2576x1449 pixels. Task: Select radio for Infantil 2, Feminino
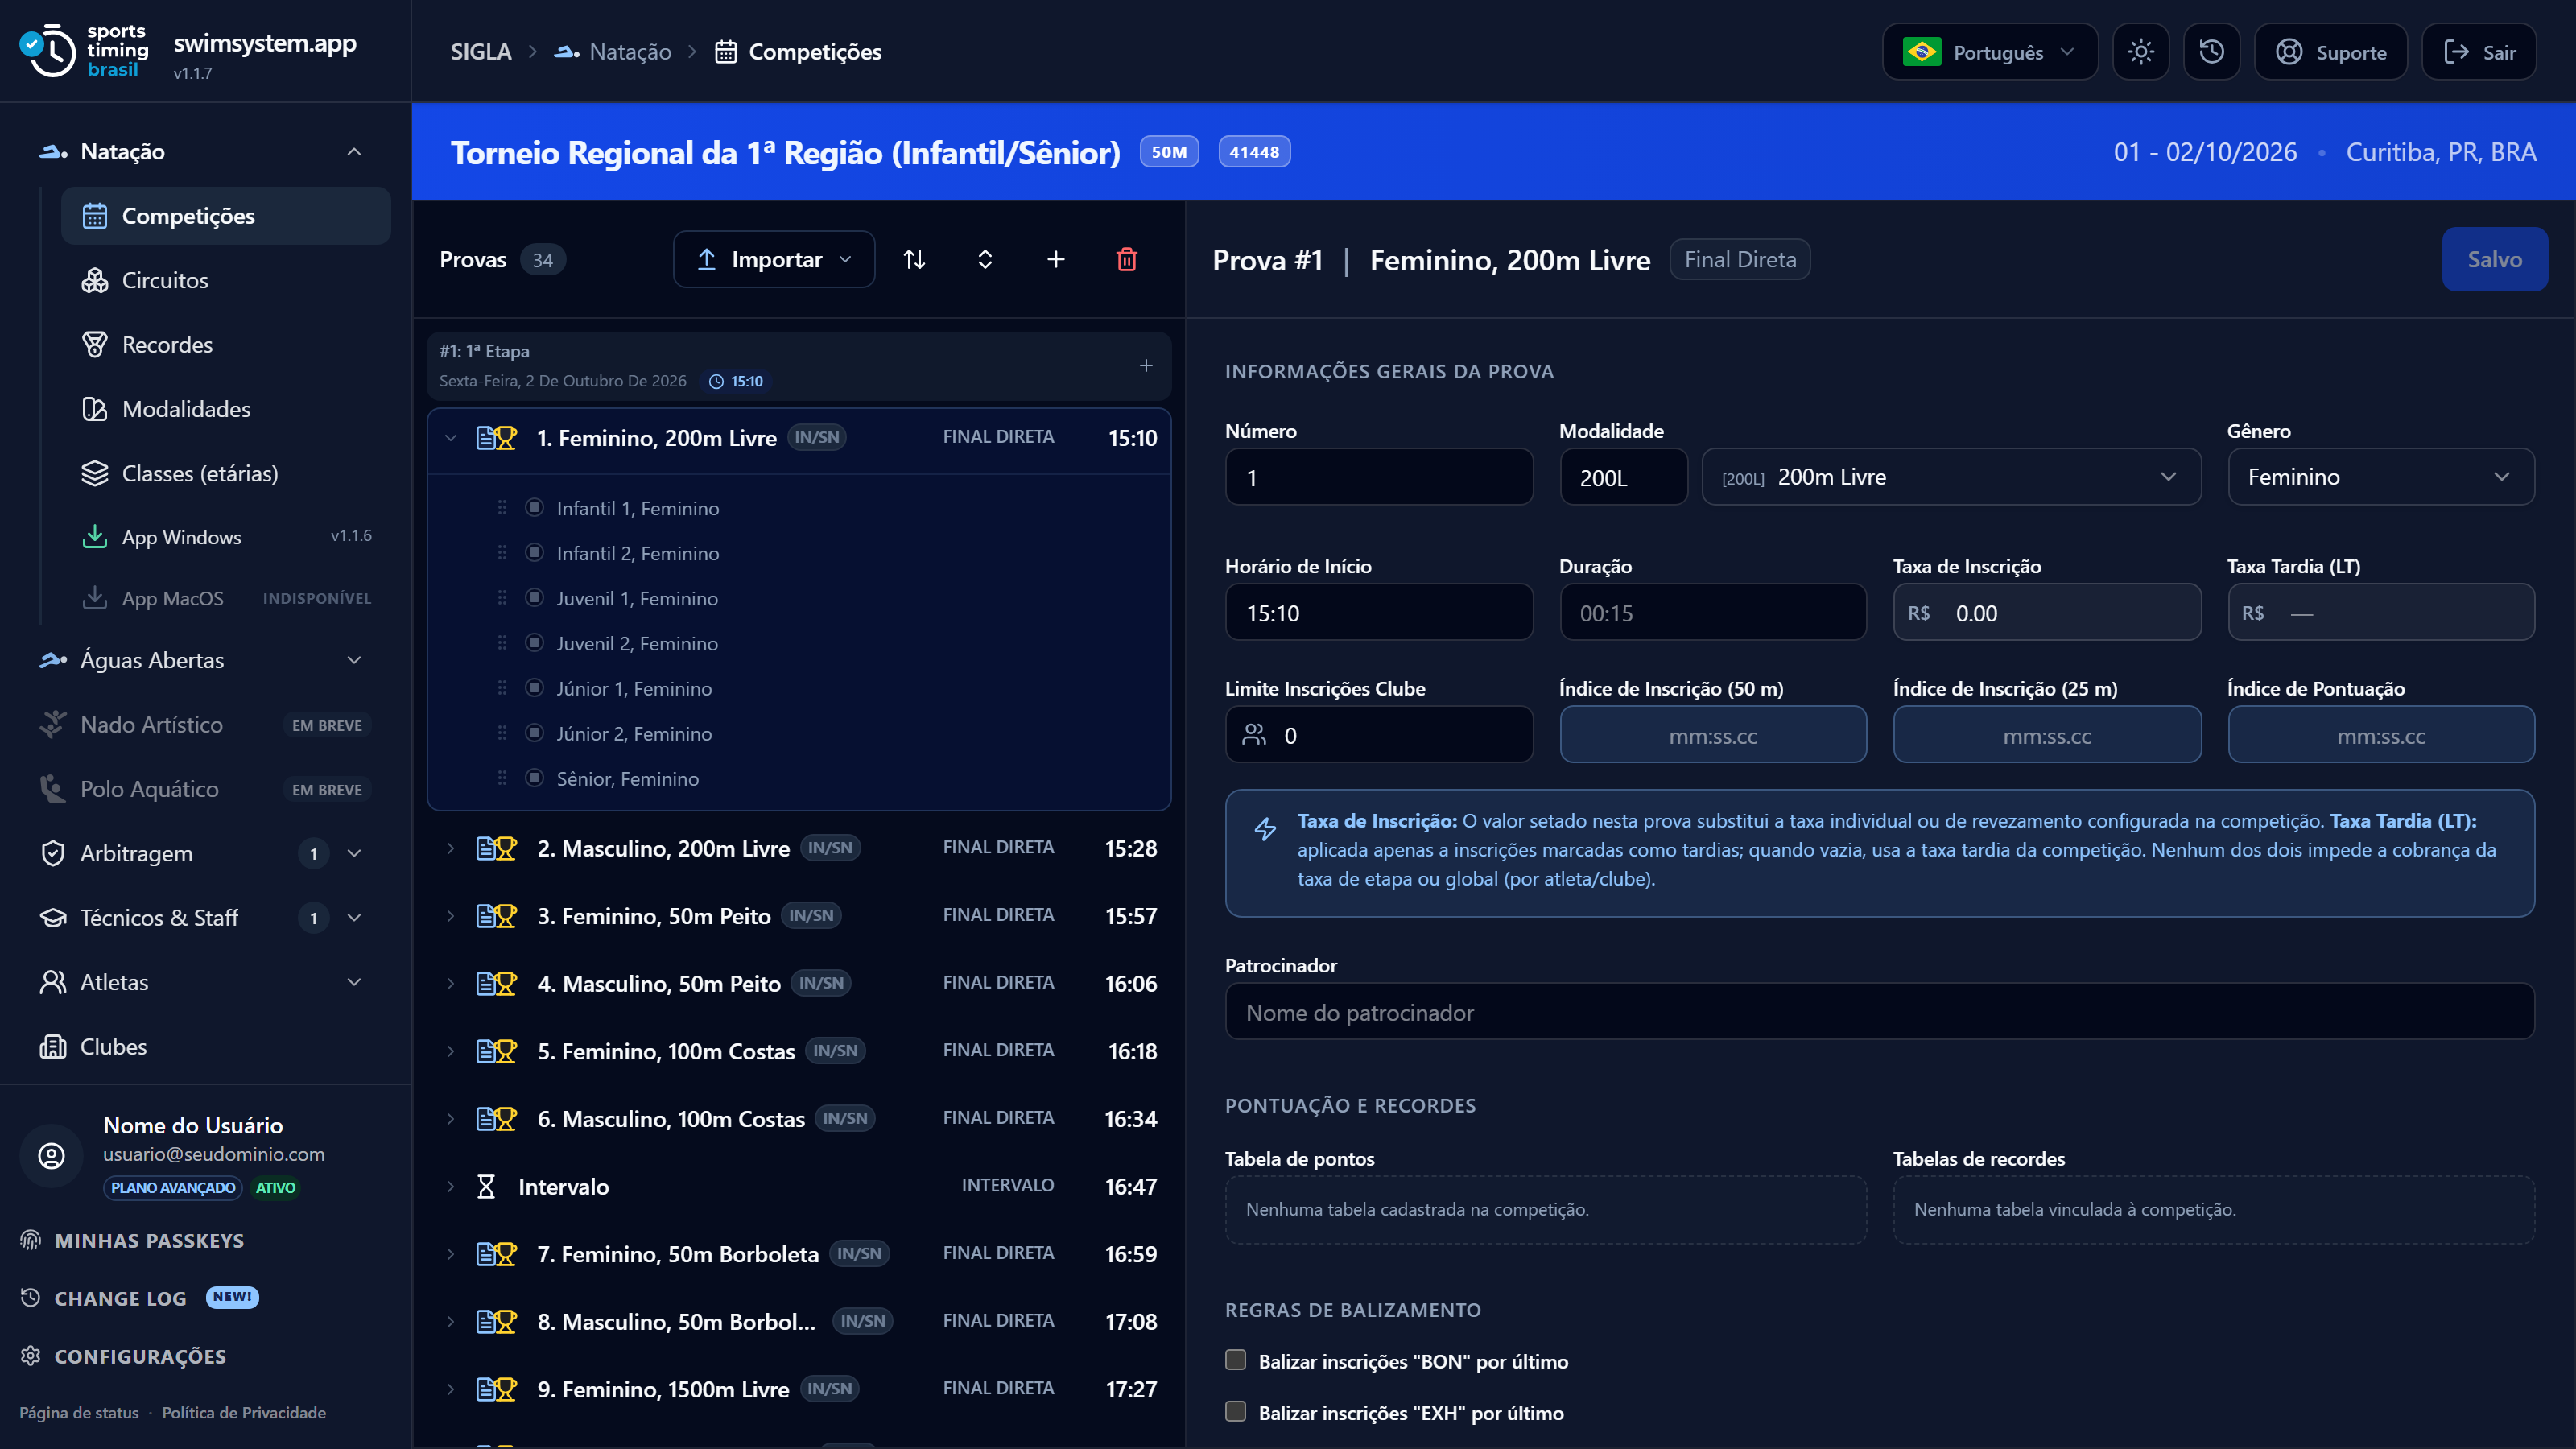[535, 553]
